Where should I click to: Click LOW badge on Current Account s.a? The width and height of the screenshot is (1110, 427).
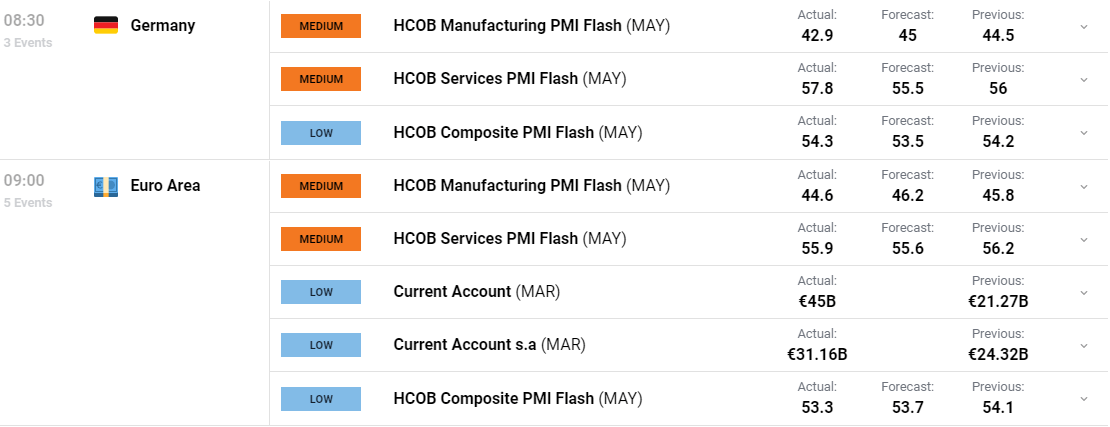321,345
